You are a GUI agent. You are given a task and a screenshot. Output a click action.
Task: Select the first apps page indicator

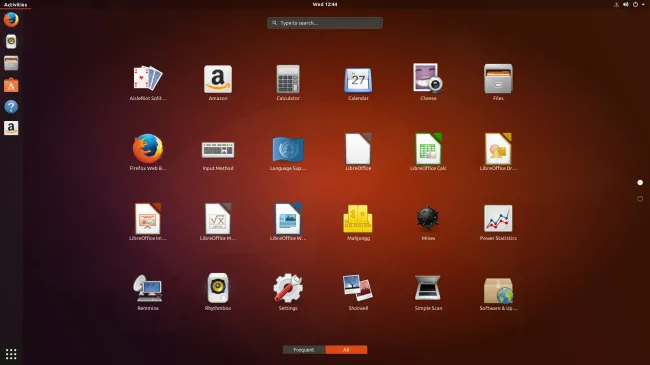click(640, 182)
